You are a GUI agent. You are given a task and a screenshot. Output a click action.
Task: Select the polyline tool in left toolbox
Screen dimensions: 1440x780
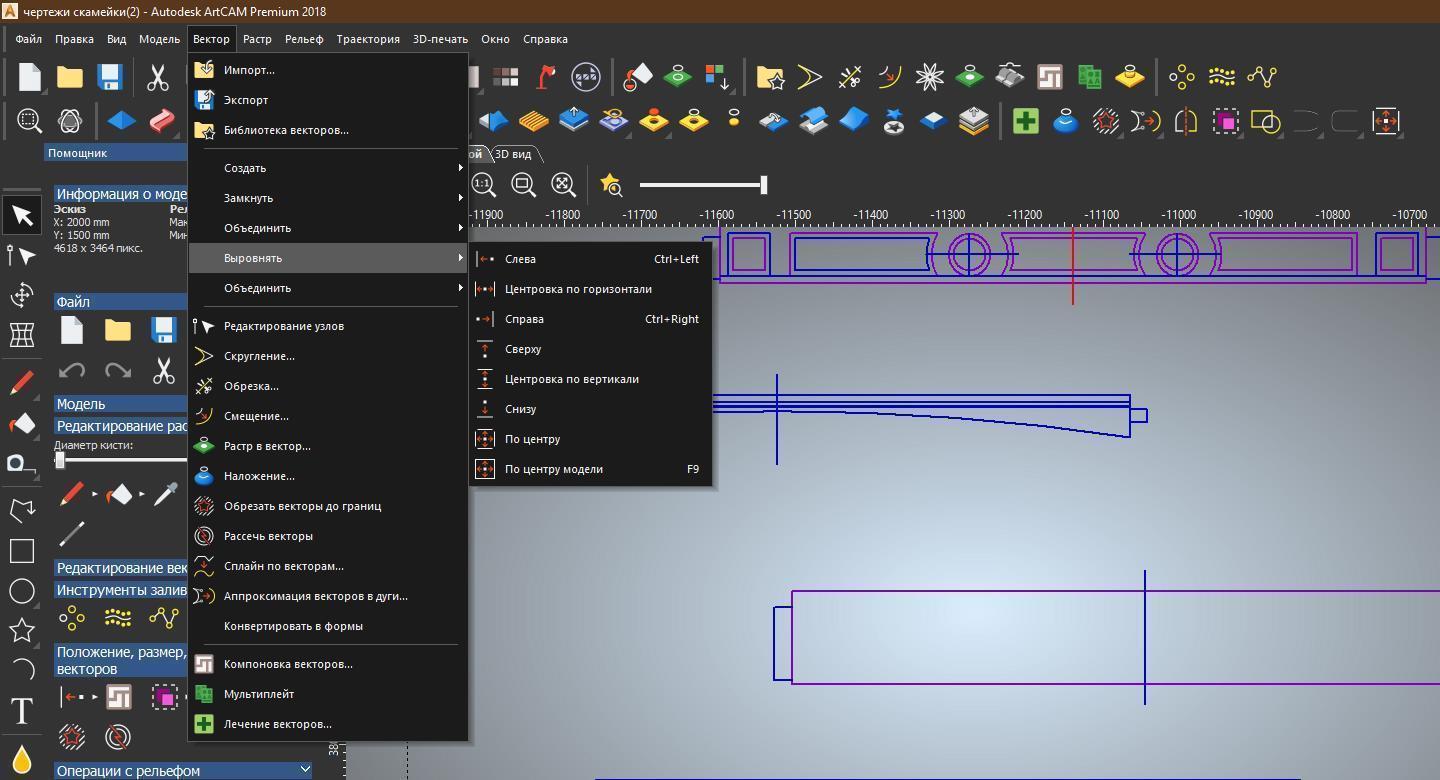pos(22,510)
